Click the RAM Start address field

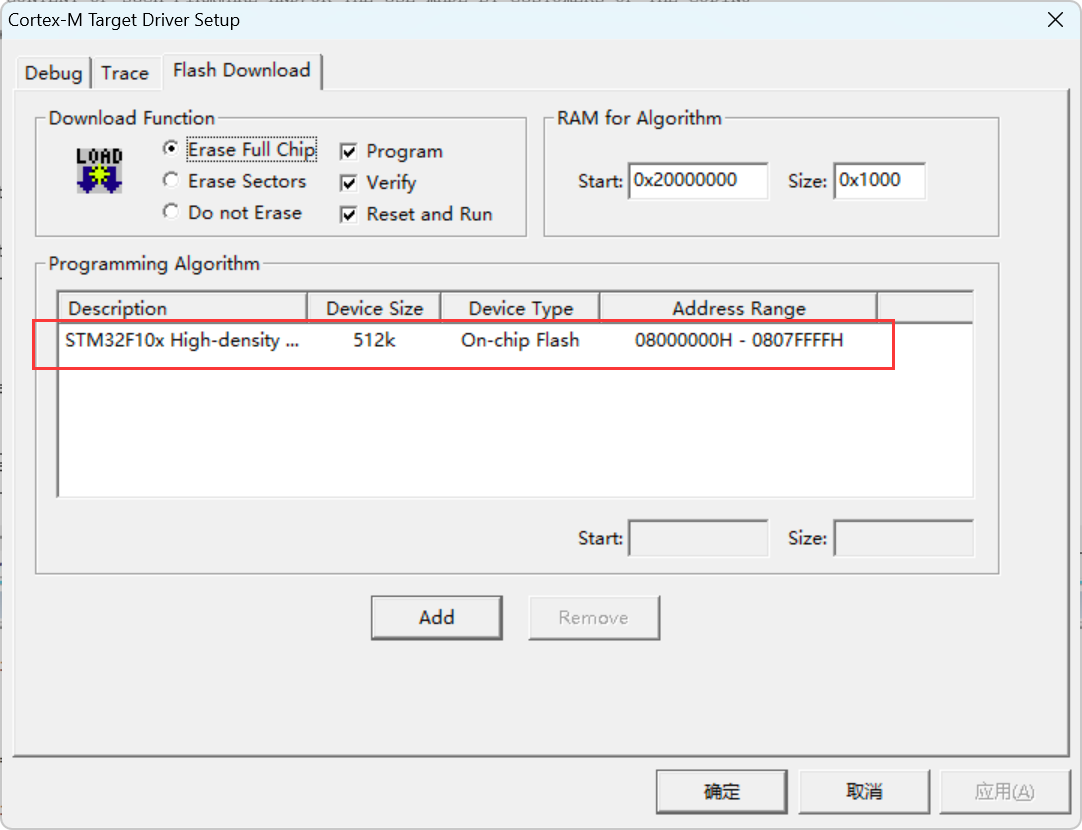click(698, 180)
